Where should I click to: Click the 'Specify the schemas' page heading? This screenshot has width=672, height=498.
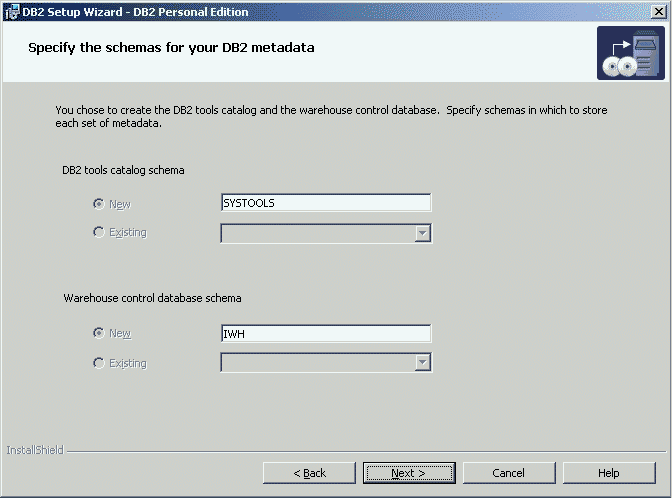(172, 47)
